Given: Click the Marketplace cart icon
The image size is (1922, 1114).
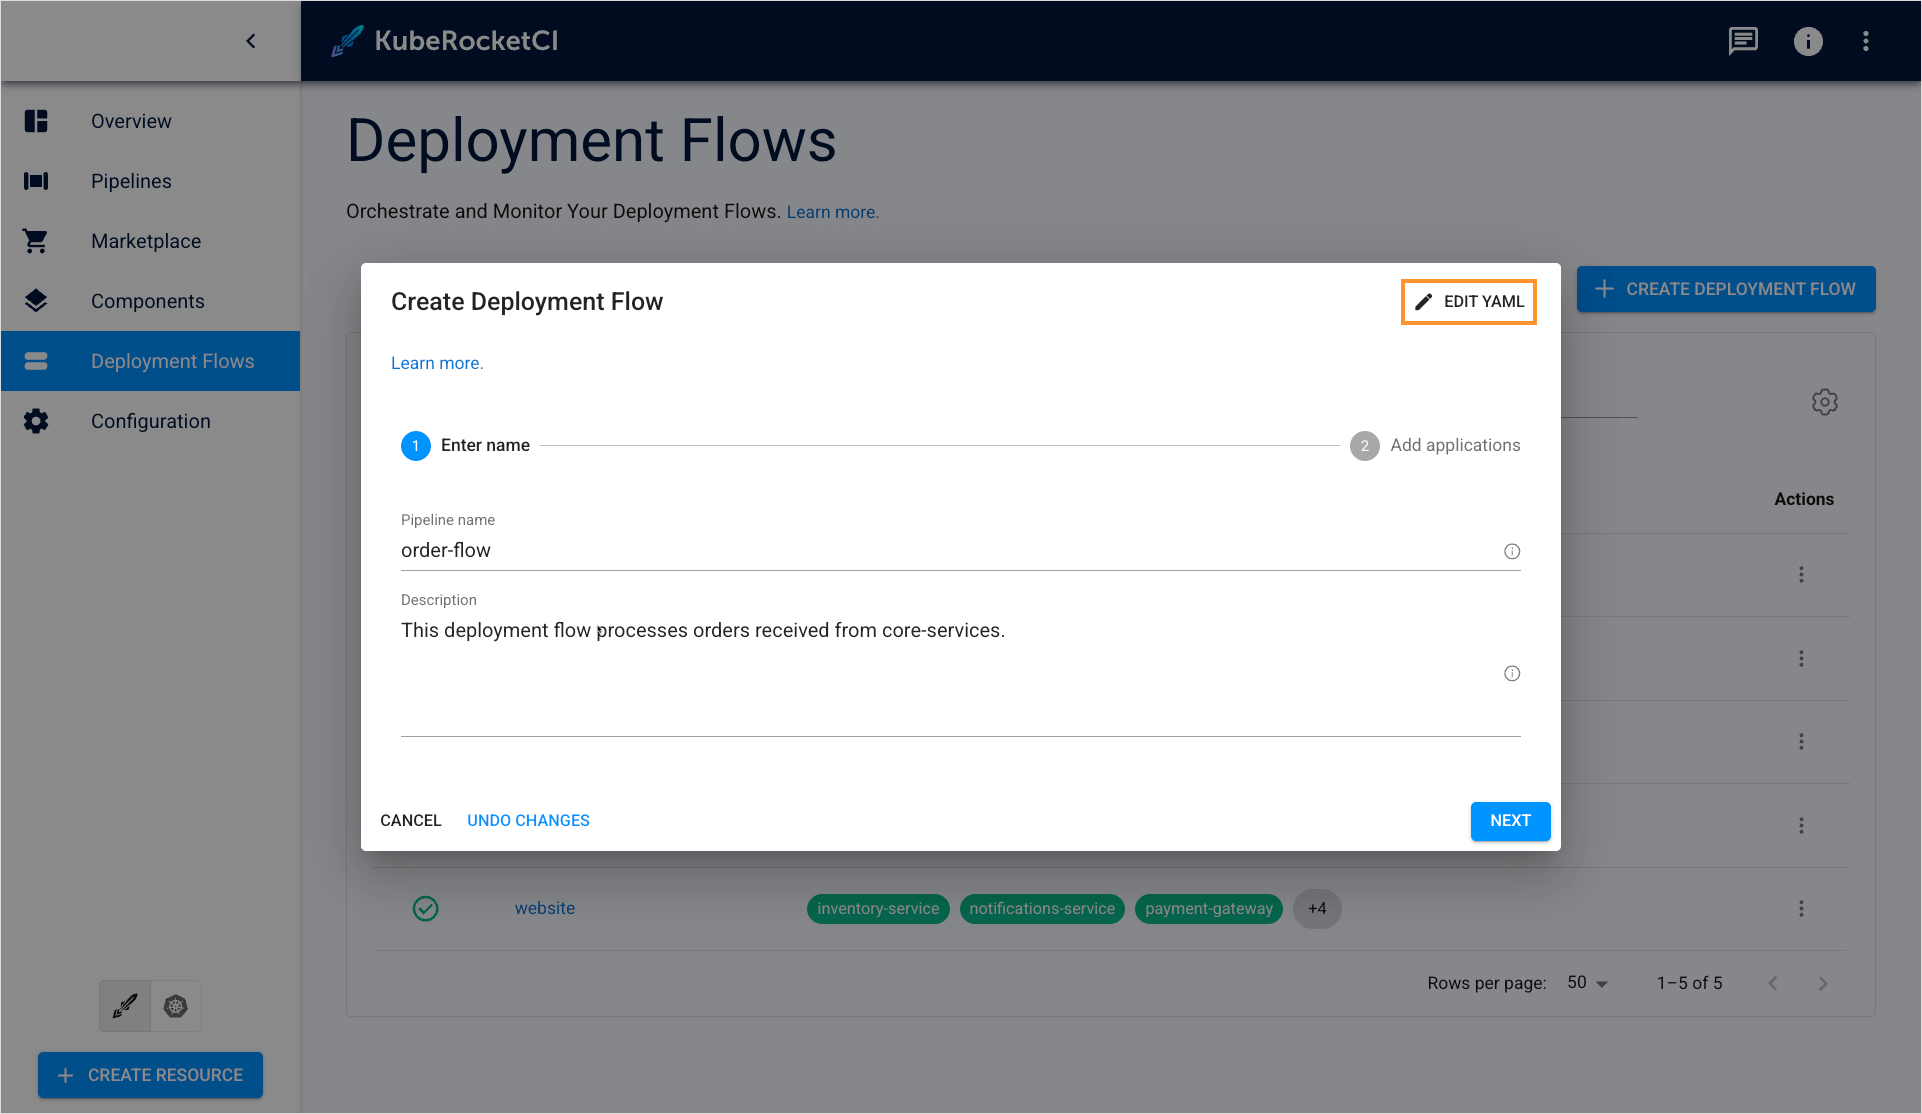Looking at the screenshot, I should (36, 241).
